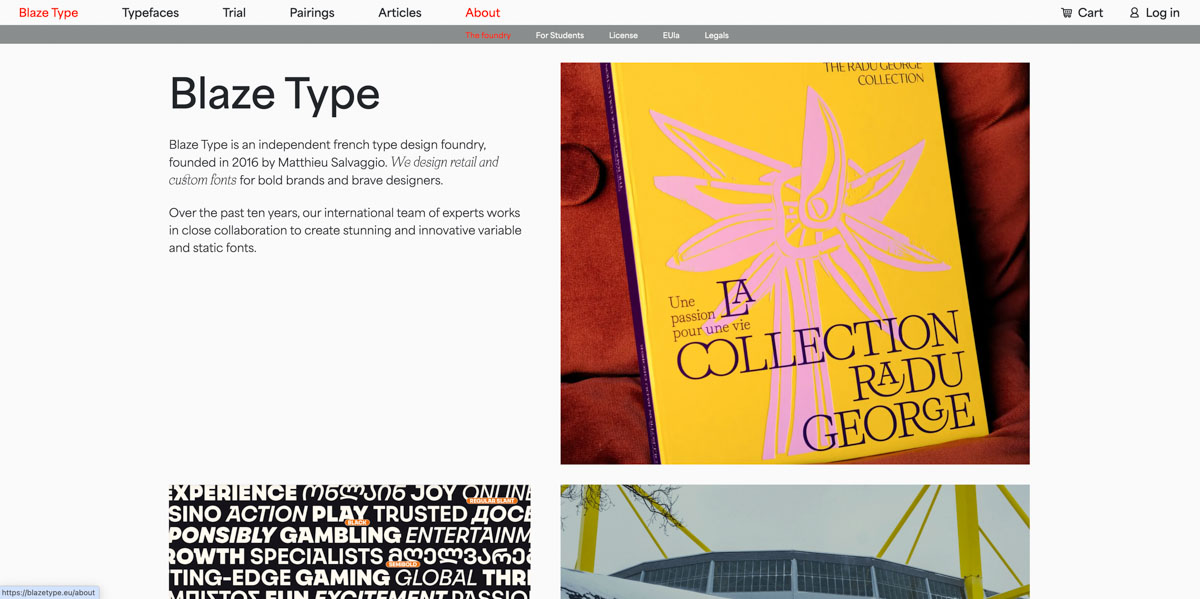Go home via the red Blaze Type logo
Screen dimensions: 1200x599
[48, 13]
